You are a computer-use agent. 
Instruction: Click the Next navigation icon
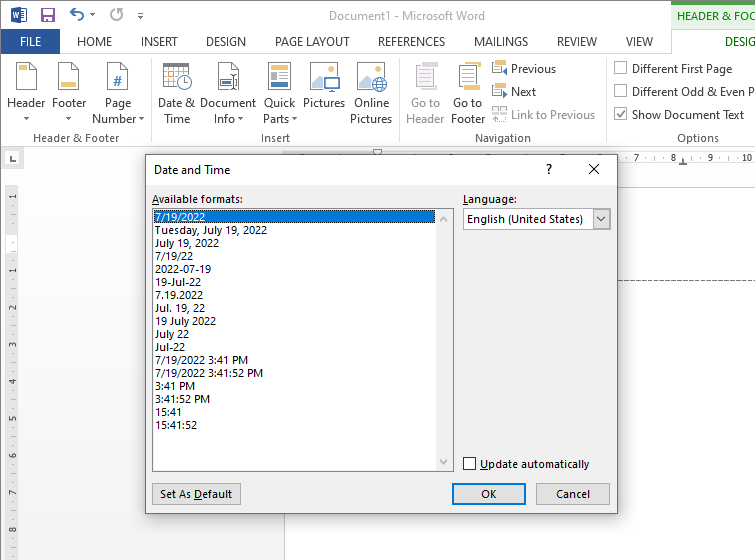pos(500,92)
